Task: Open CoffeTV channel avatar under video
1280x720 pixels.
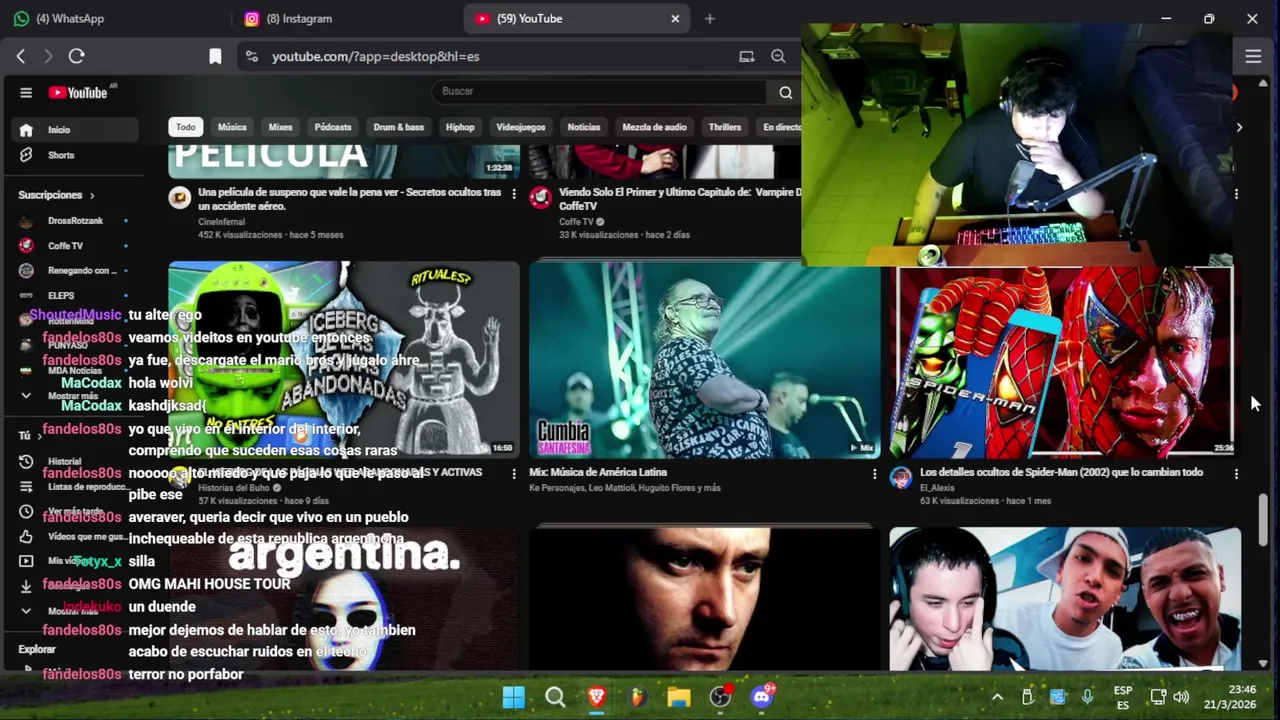Action: point(540,197)
